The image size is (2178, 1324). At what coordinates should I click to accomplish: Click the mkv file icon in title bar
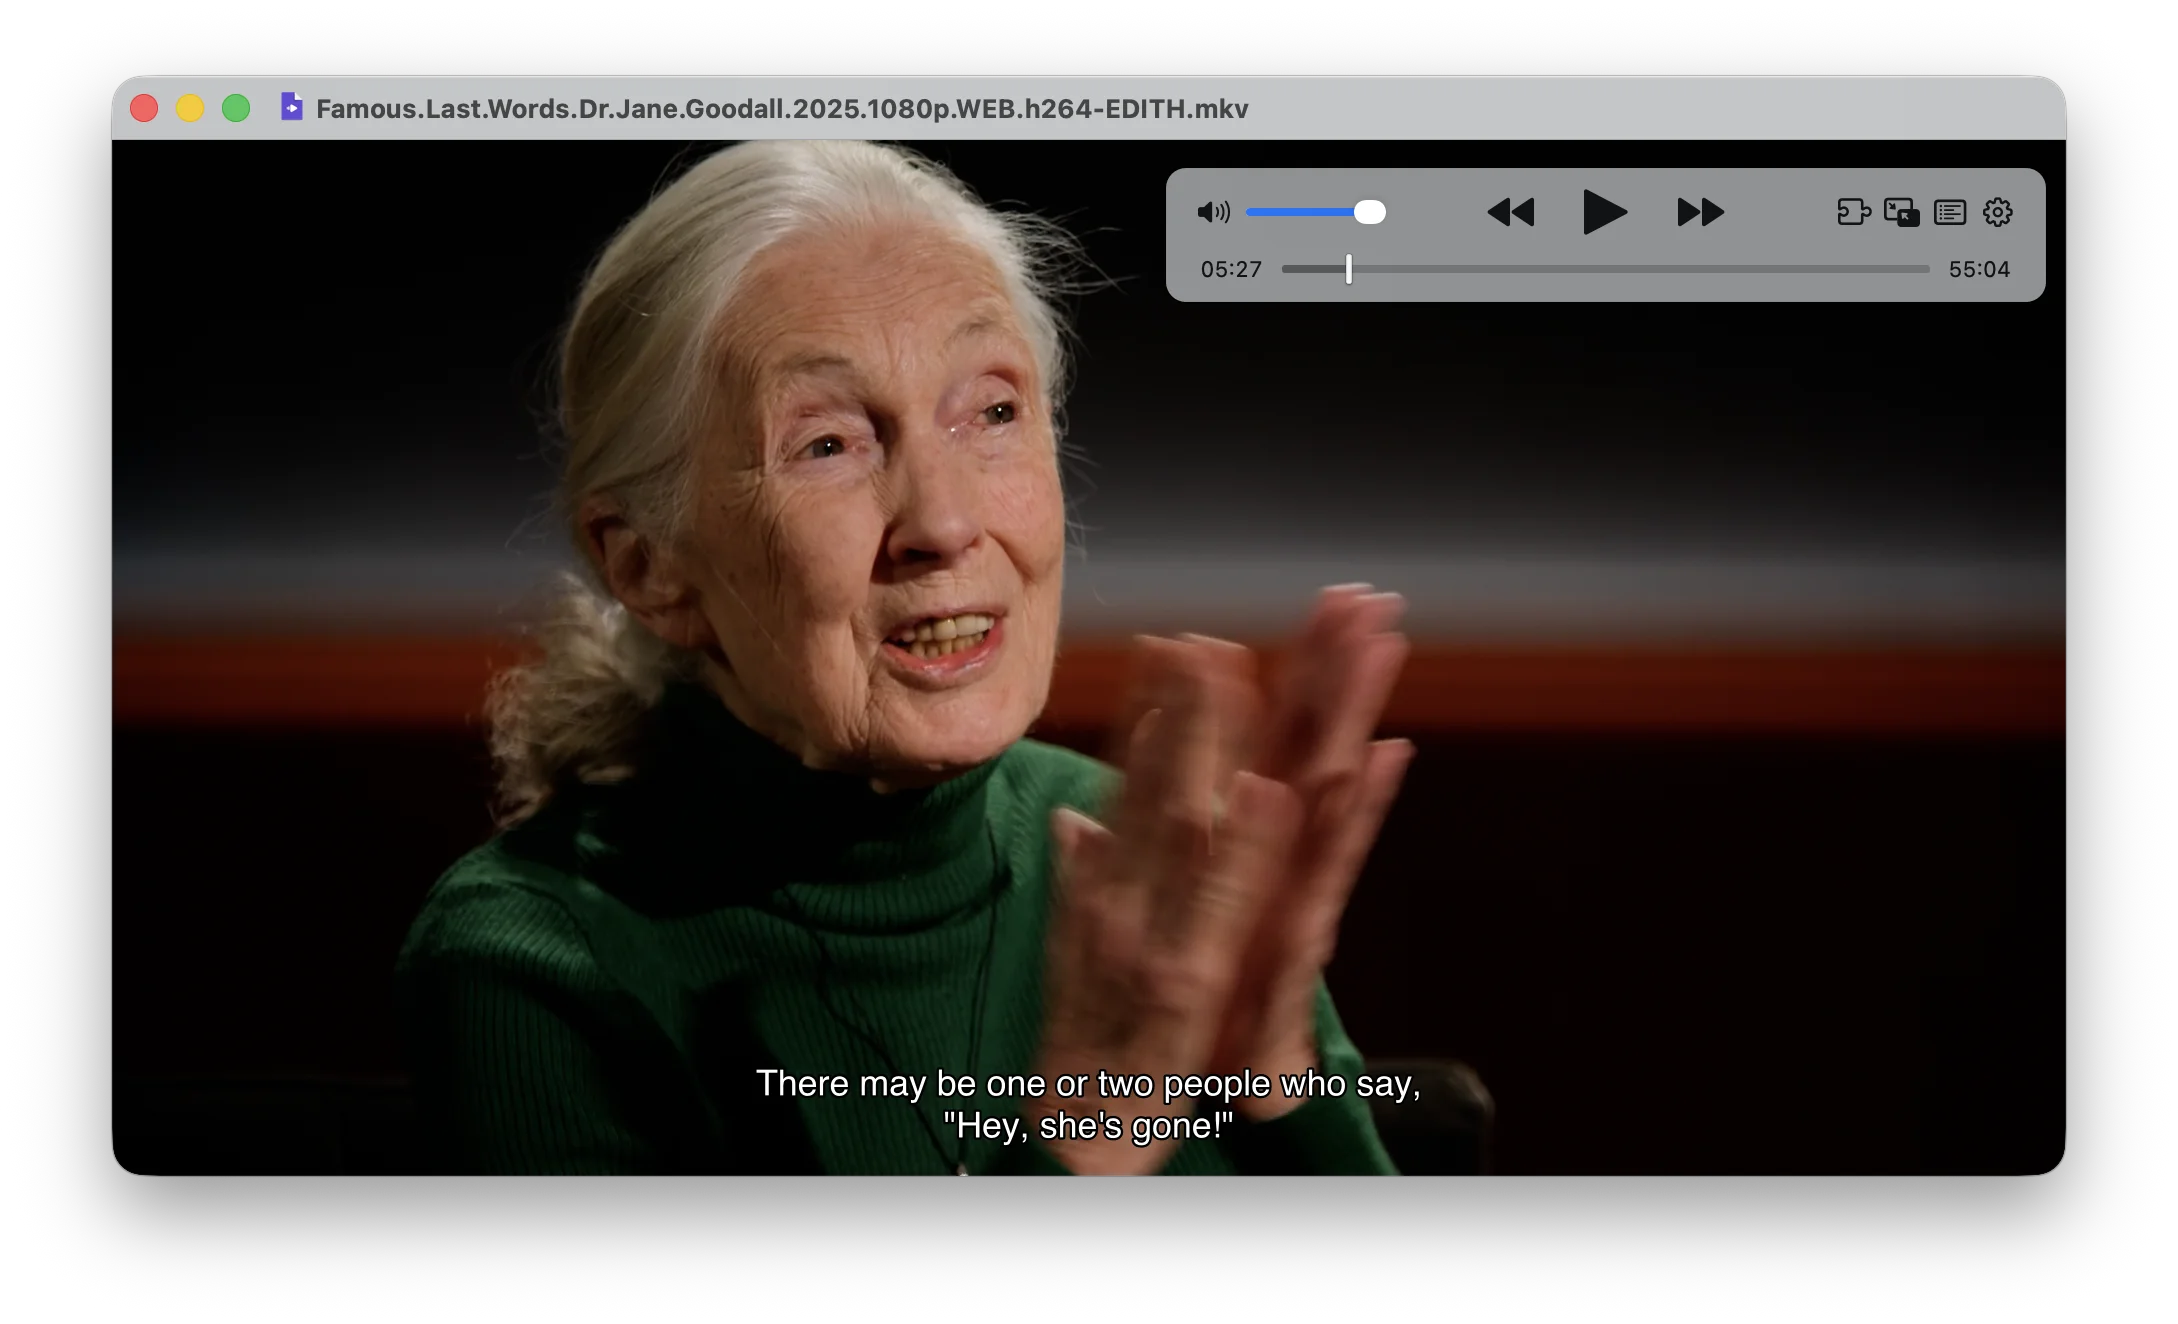pos(291,107)
